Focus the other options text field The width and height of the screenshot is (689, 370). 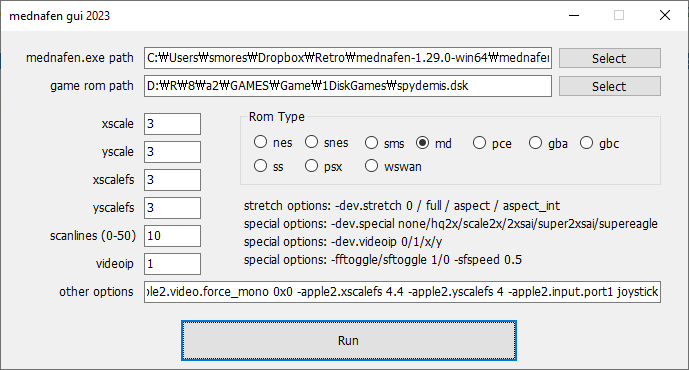(402, 292)
